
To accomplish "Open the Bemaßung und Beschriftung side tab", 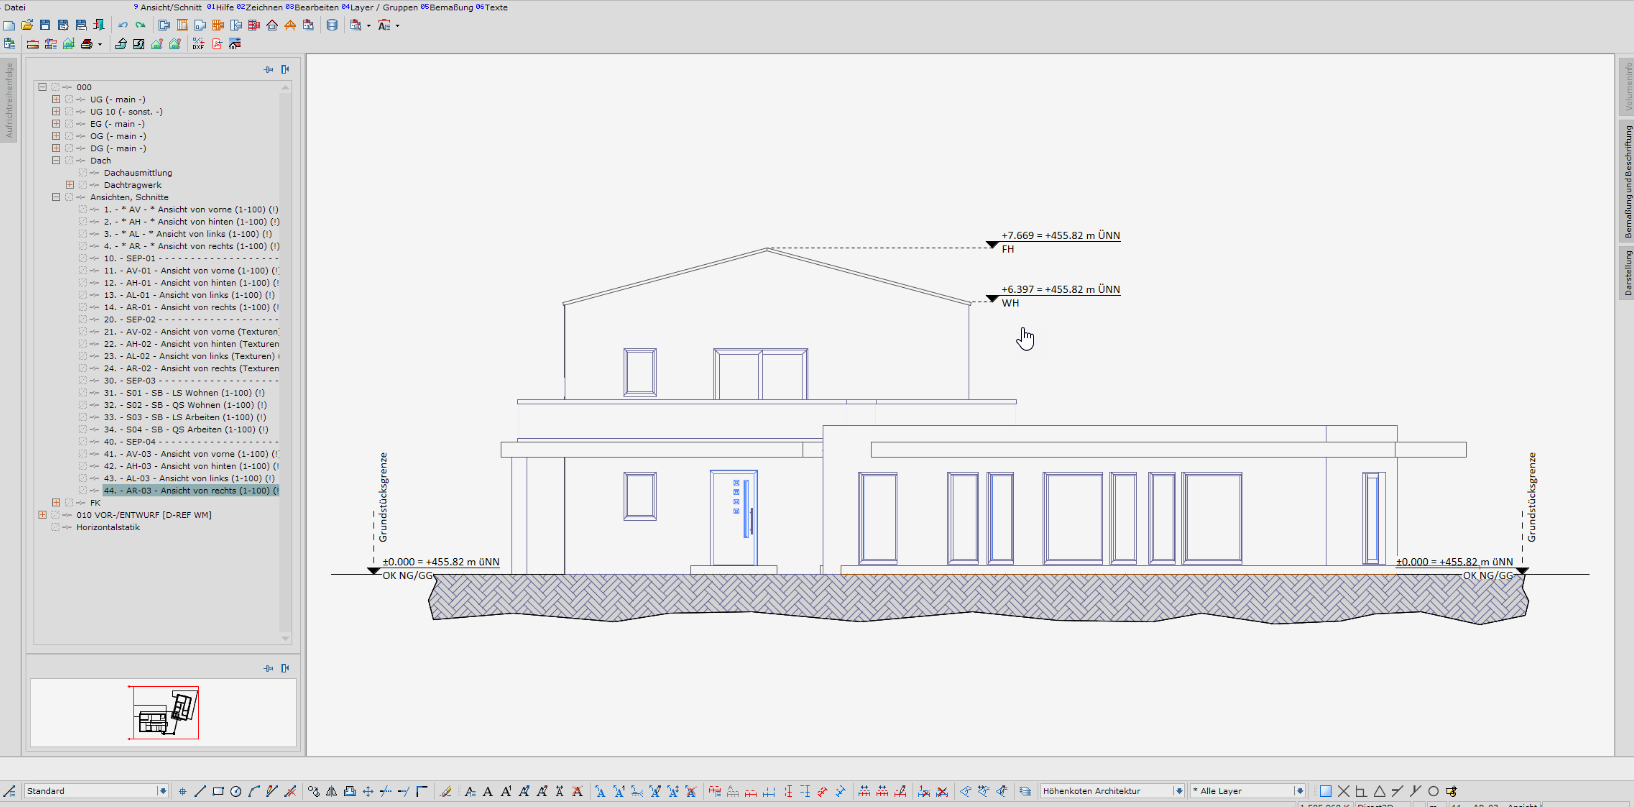I will click(x=1627, y=182).
